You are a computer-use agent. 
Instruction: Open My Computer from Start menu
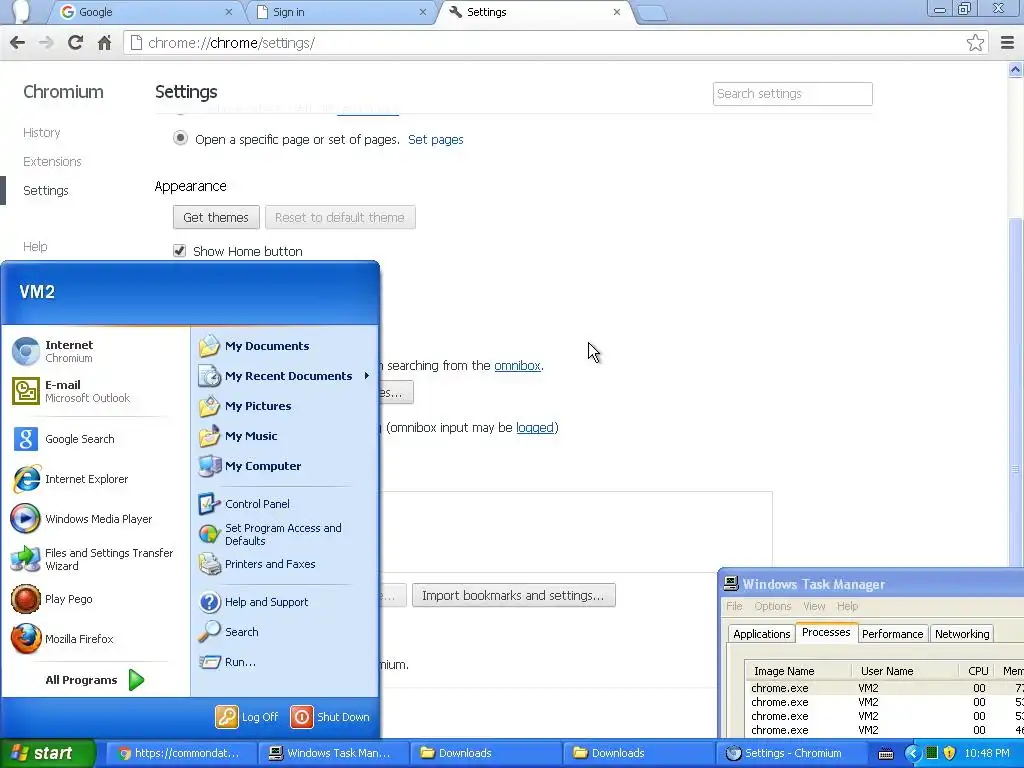pyautogui.click(x=285, y=466)
